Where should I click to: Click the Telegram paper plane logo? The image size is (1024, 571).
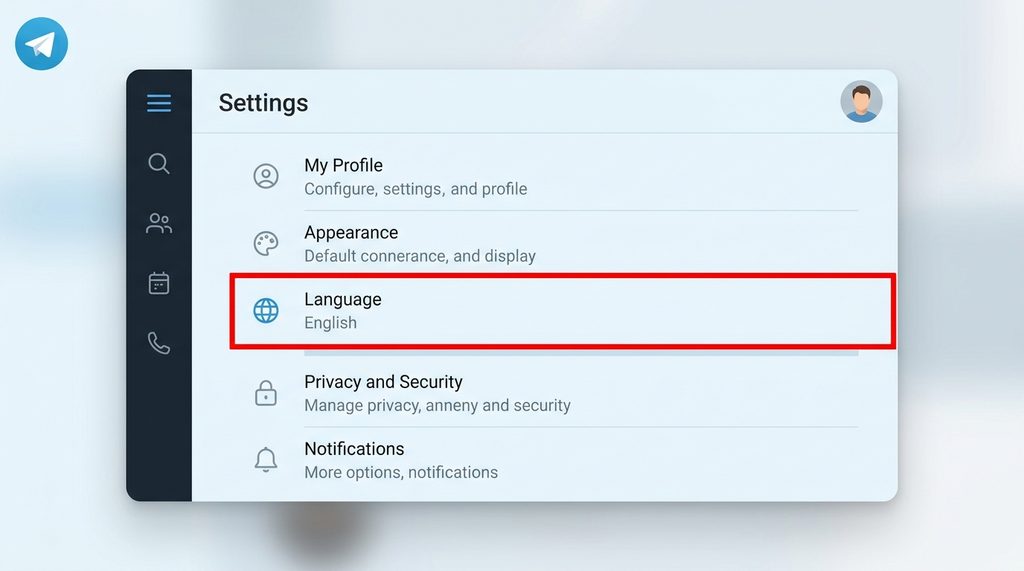coord(42,45)
